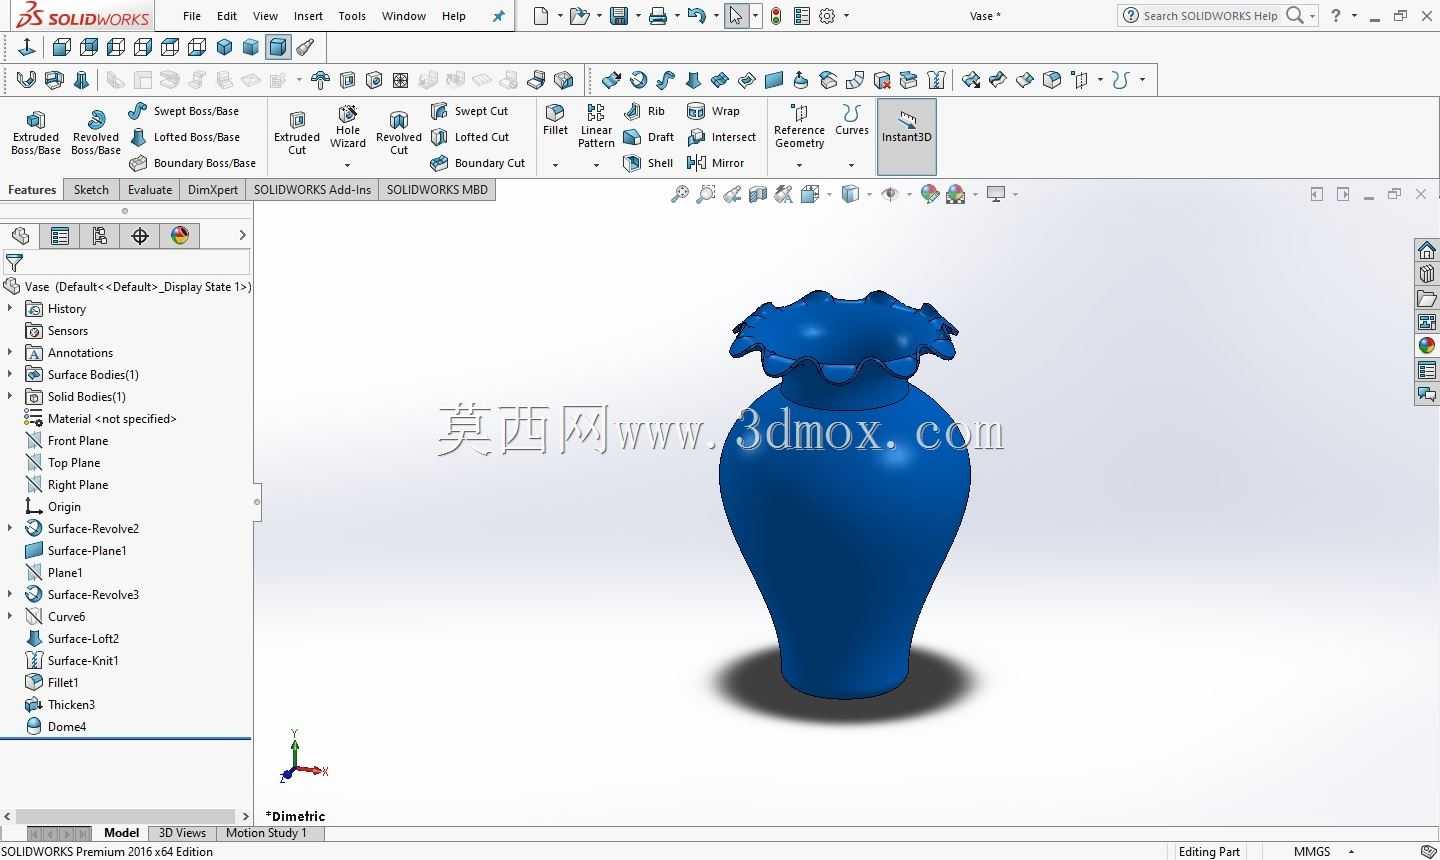Open the DisplayManager tab
This screenshot has width=1440, height=860.
coord(180,236)
